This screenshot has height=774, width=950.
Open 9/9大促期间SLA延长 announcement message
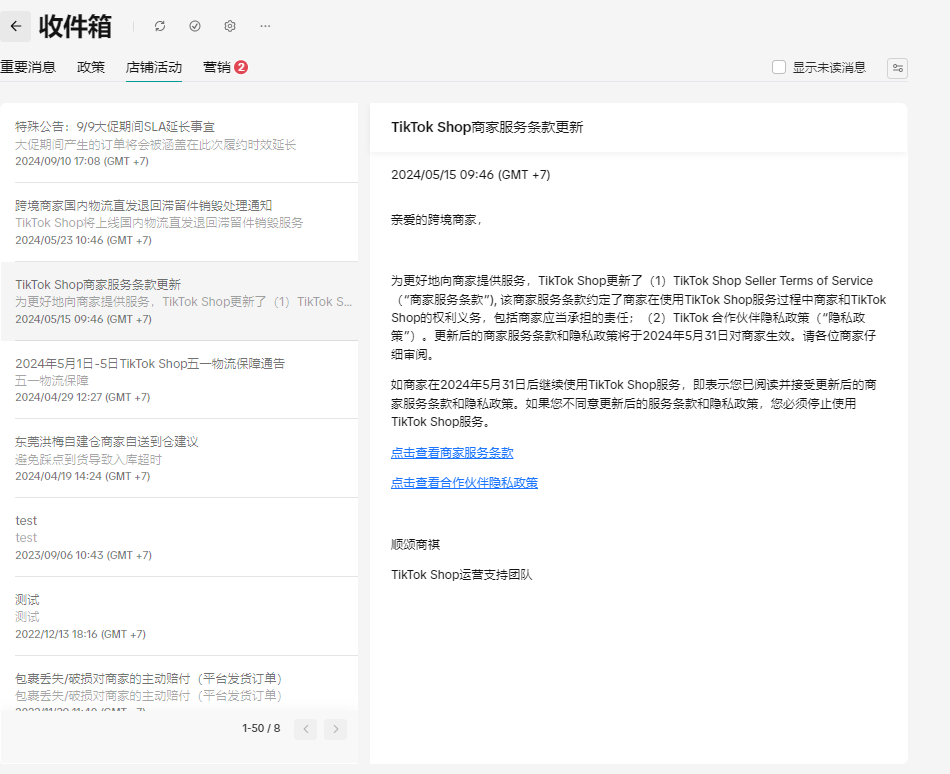point(180,143)
